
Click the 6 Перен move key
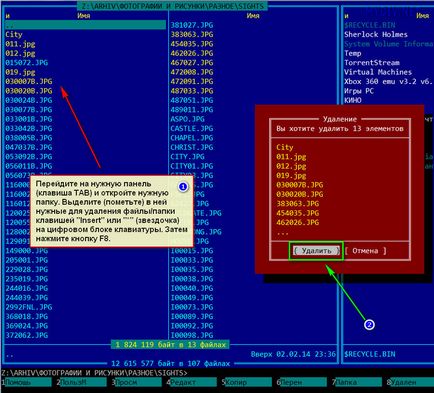tap(303, 382)
